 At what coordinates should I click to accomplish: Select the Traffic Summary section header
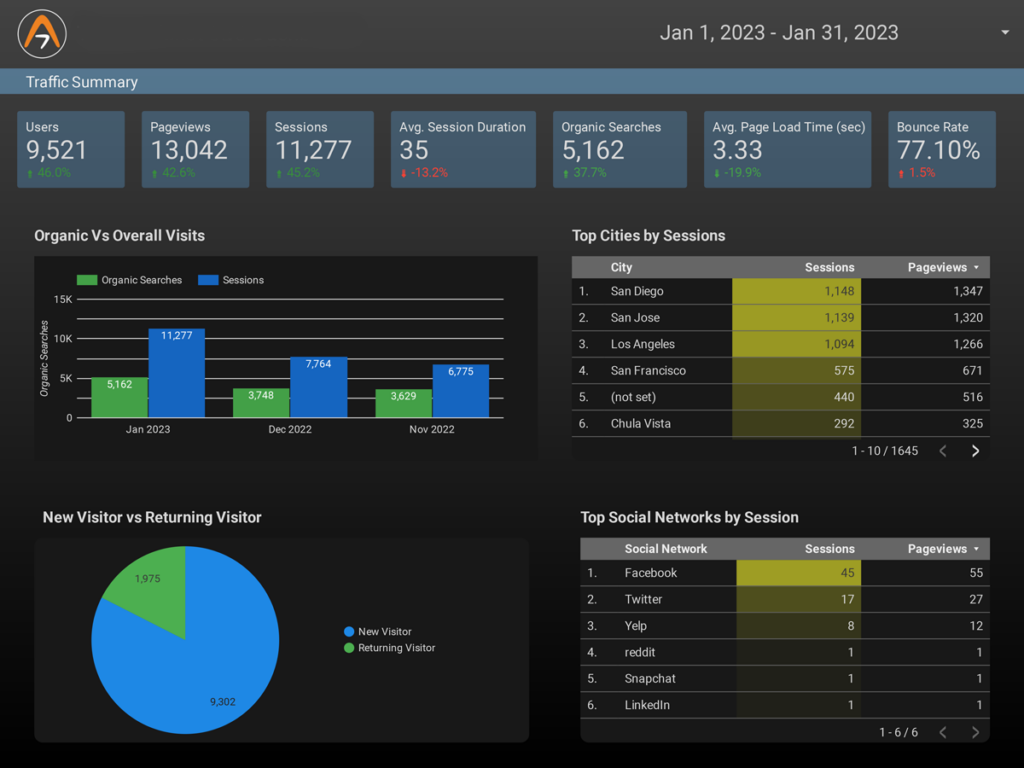pos(82,82)
